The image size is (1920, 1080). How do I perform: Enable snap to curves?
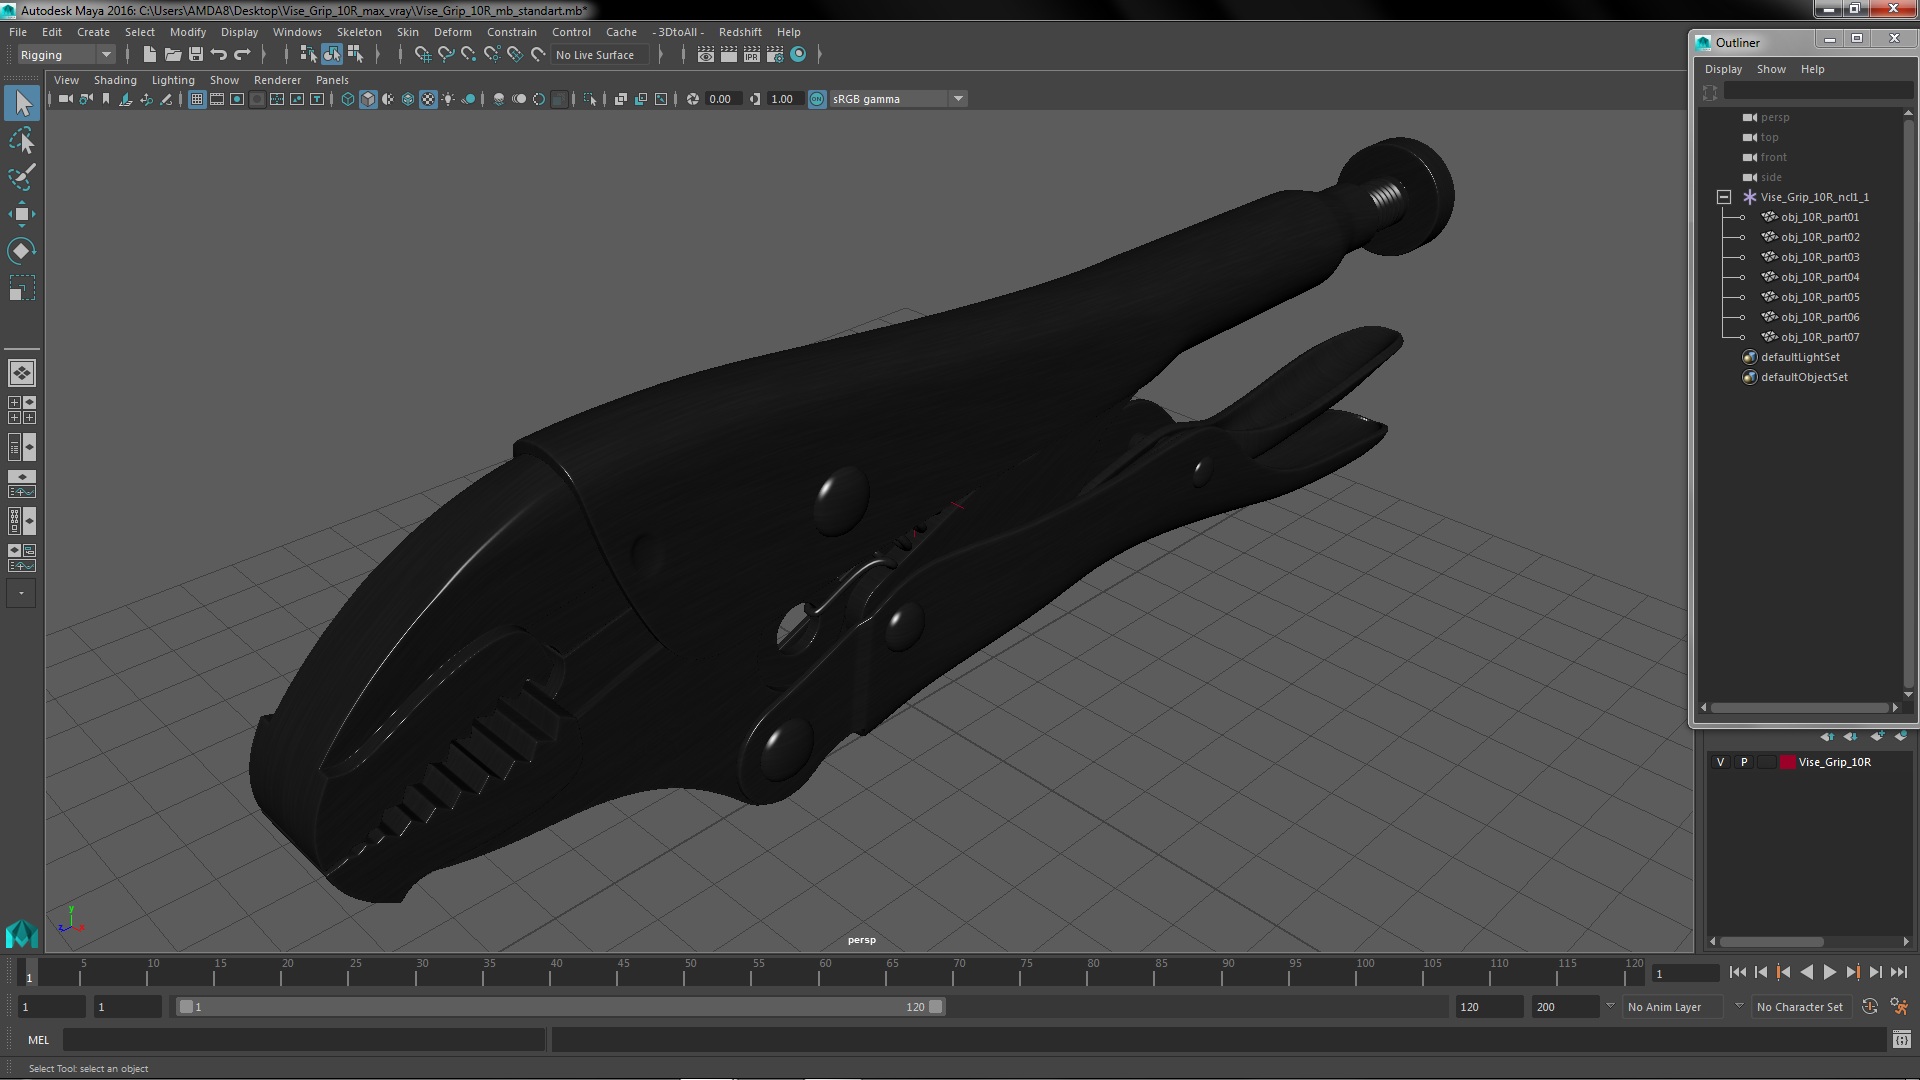(446, 55)
